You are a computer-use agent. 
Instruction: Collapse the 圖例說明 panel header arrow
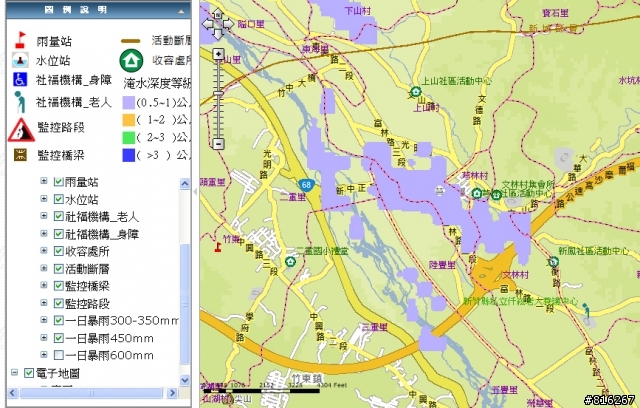tap(181, 11)
